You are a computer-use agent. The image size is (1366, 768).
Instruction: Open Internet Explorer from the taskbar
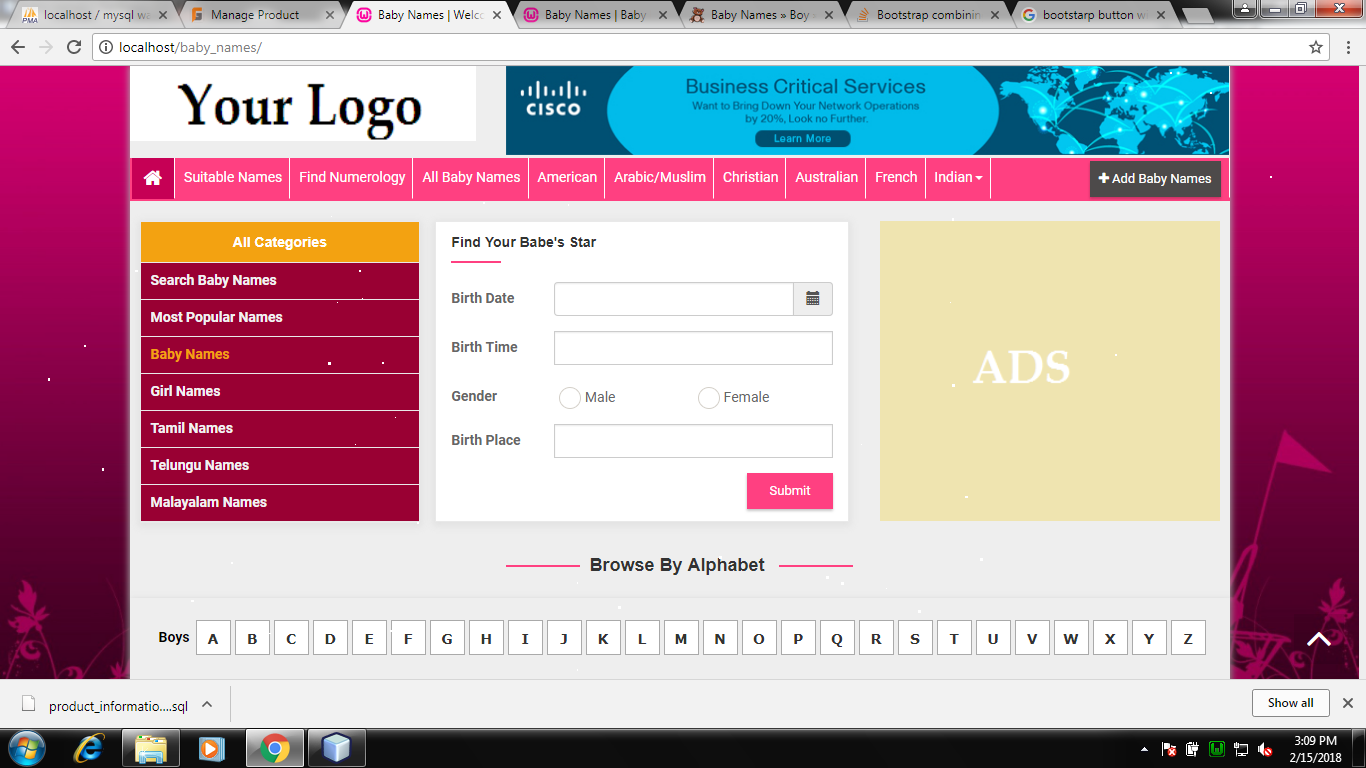click(89, 748)
